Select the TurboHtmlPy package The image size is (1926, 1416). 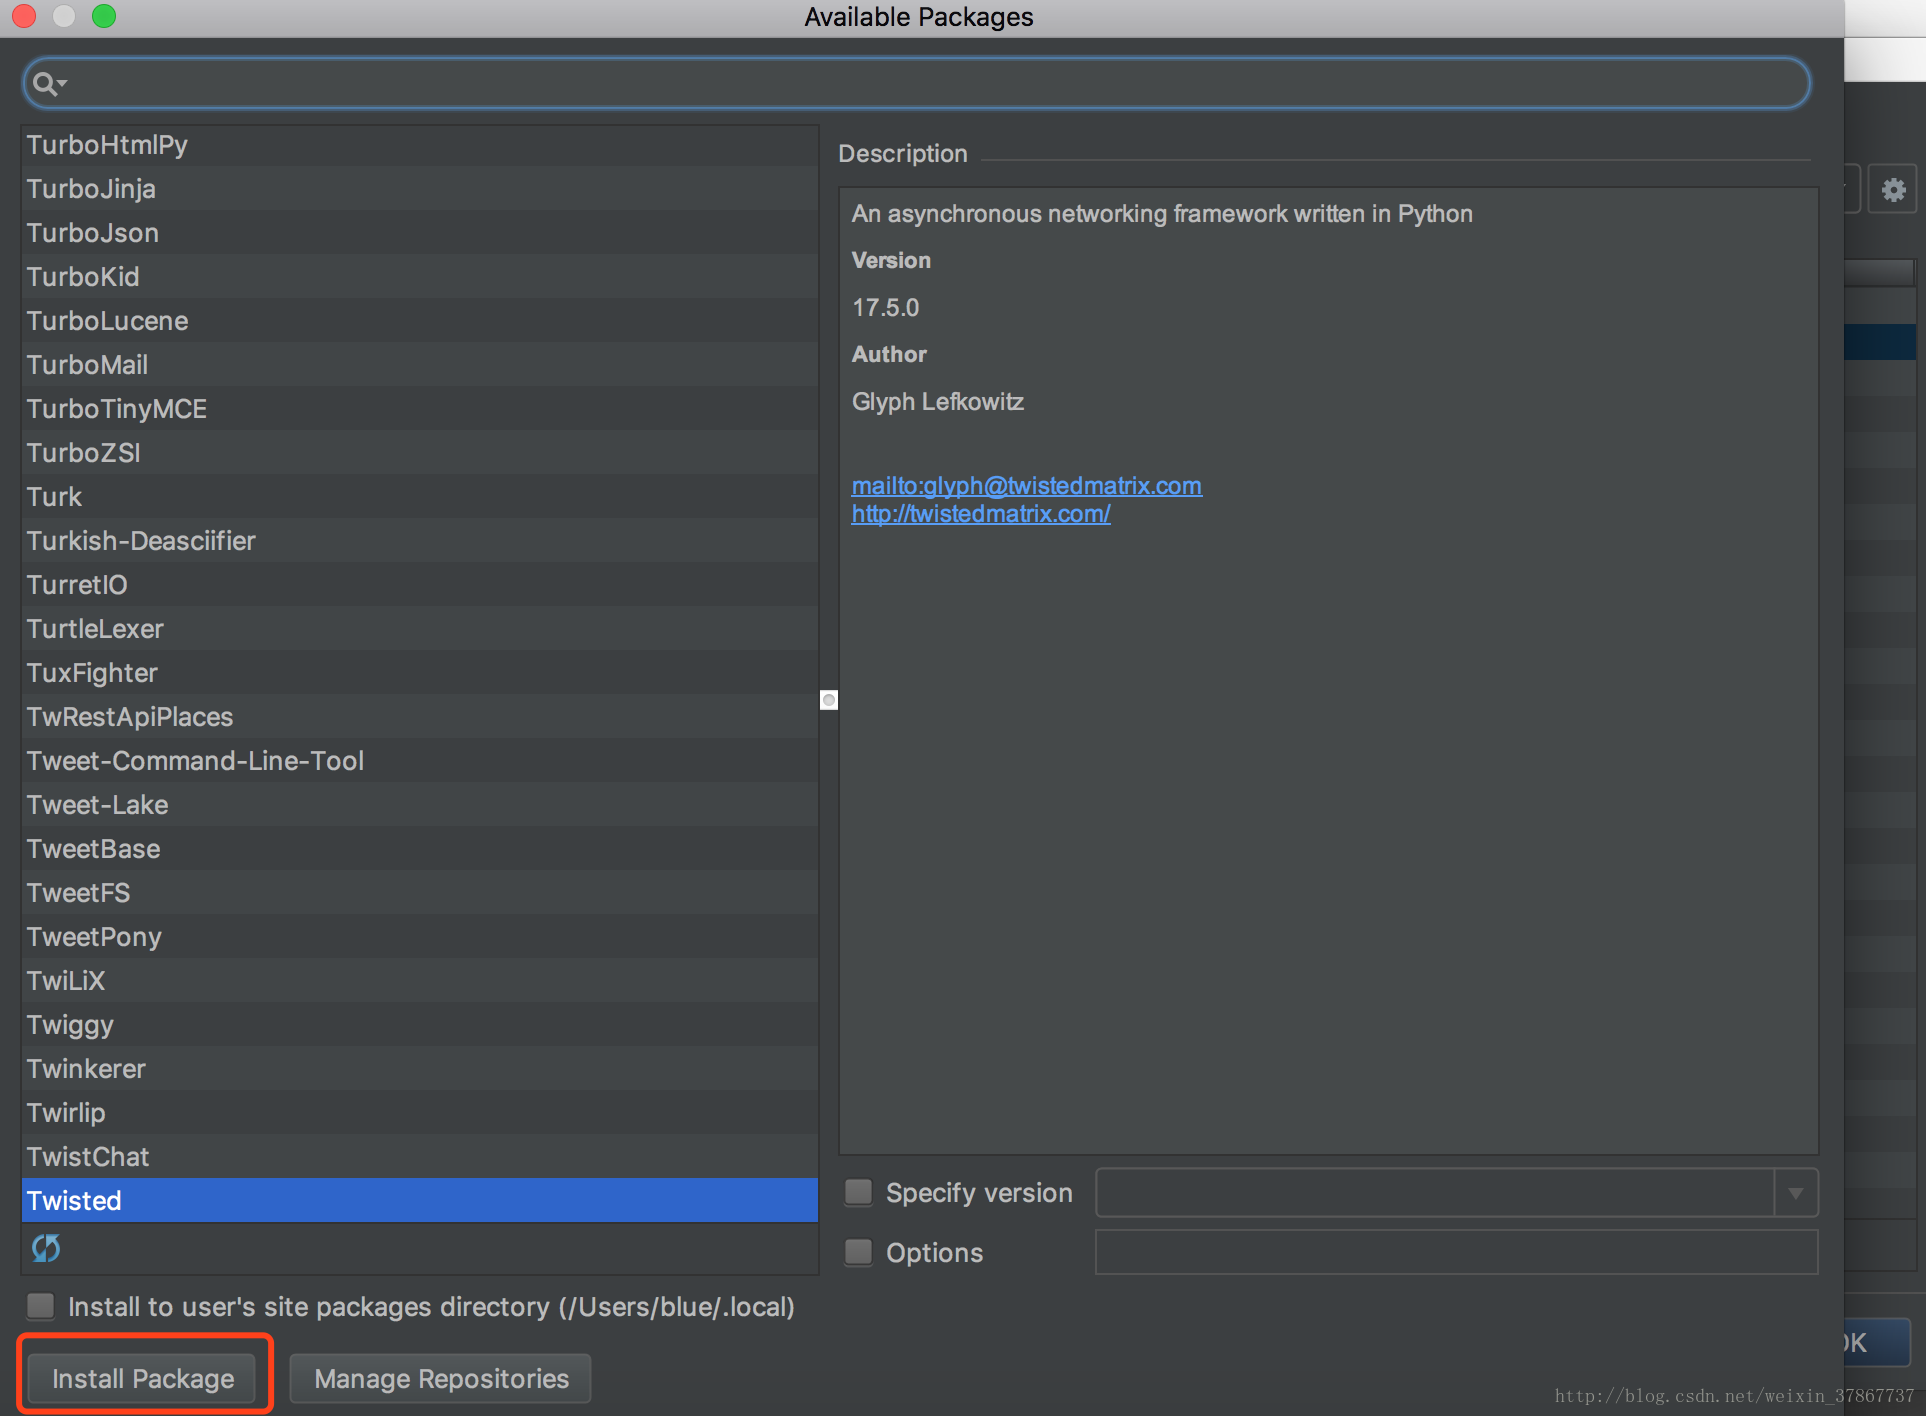420,145
